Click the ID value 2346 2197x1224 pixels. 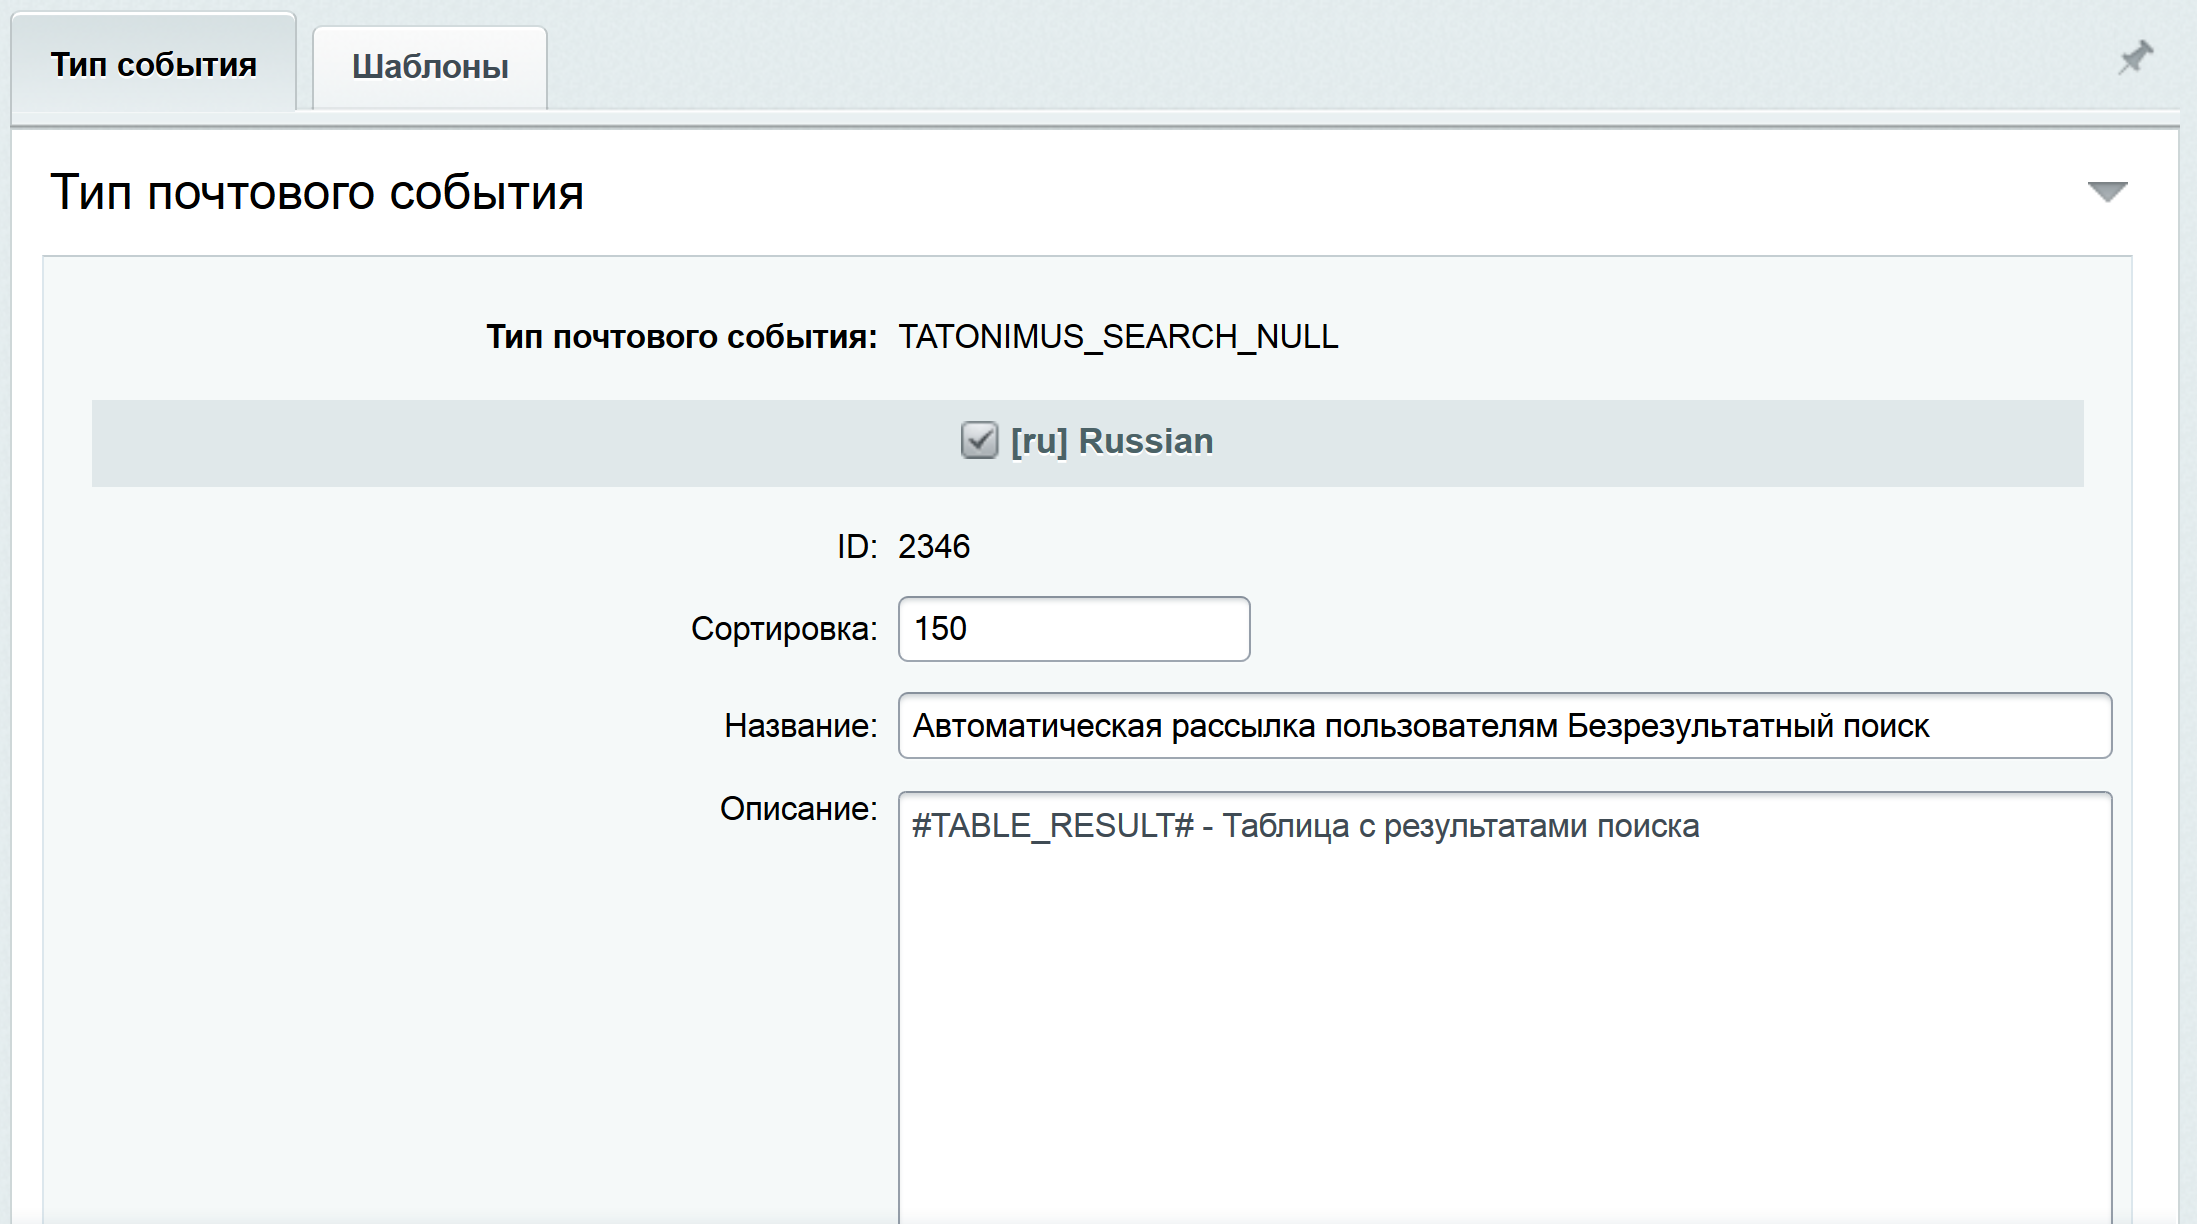coord(933,547)
